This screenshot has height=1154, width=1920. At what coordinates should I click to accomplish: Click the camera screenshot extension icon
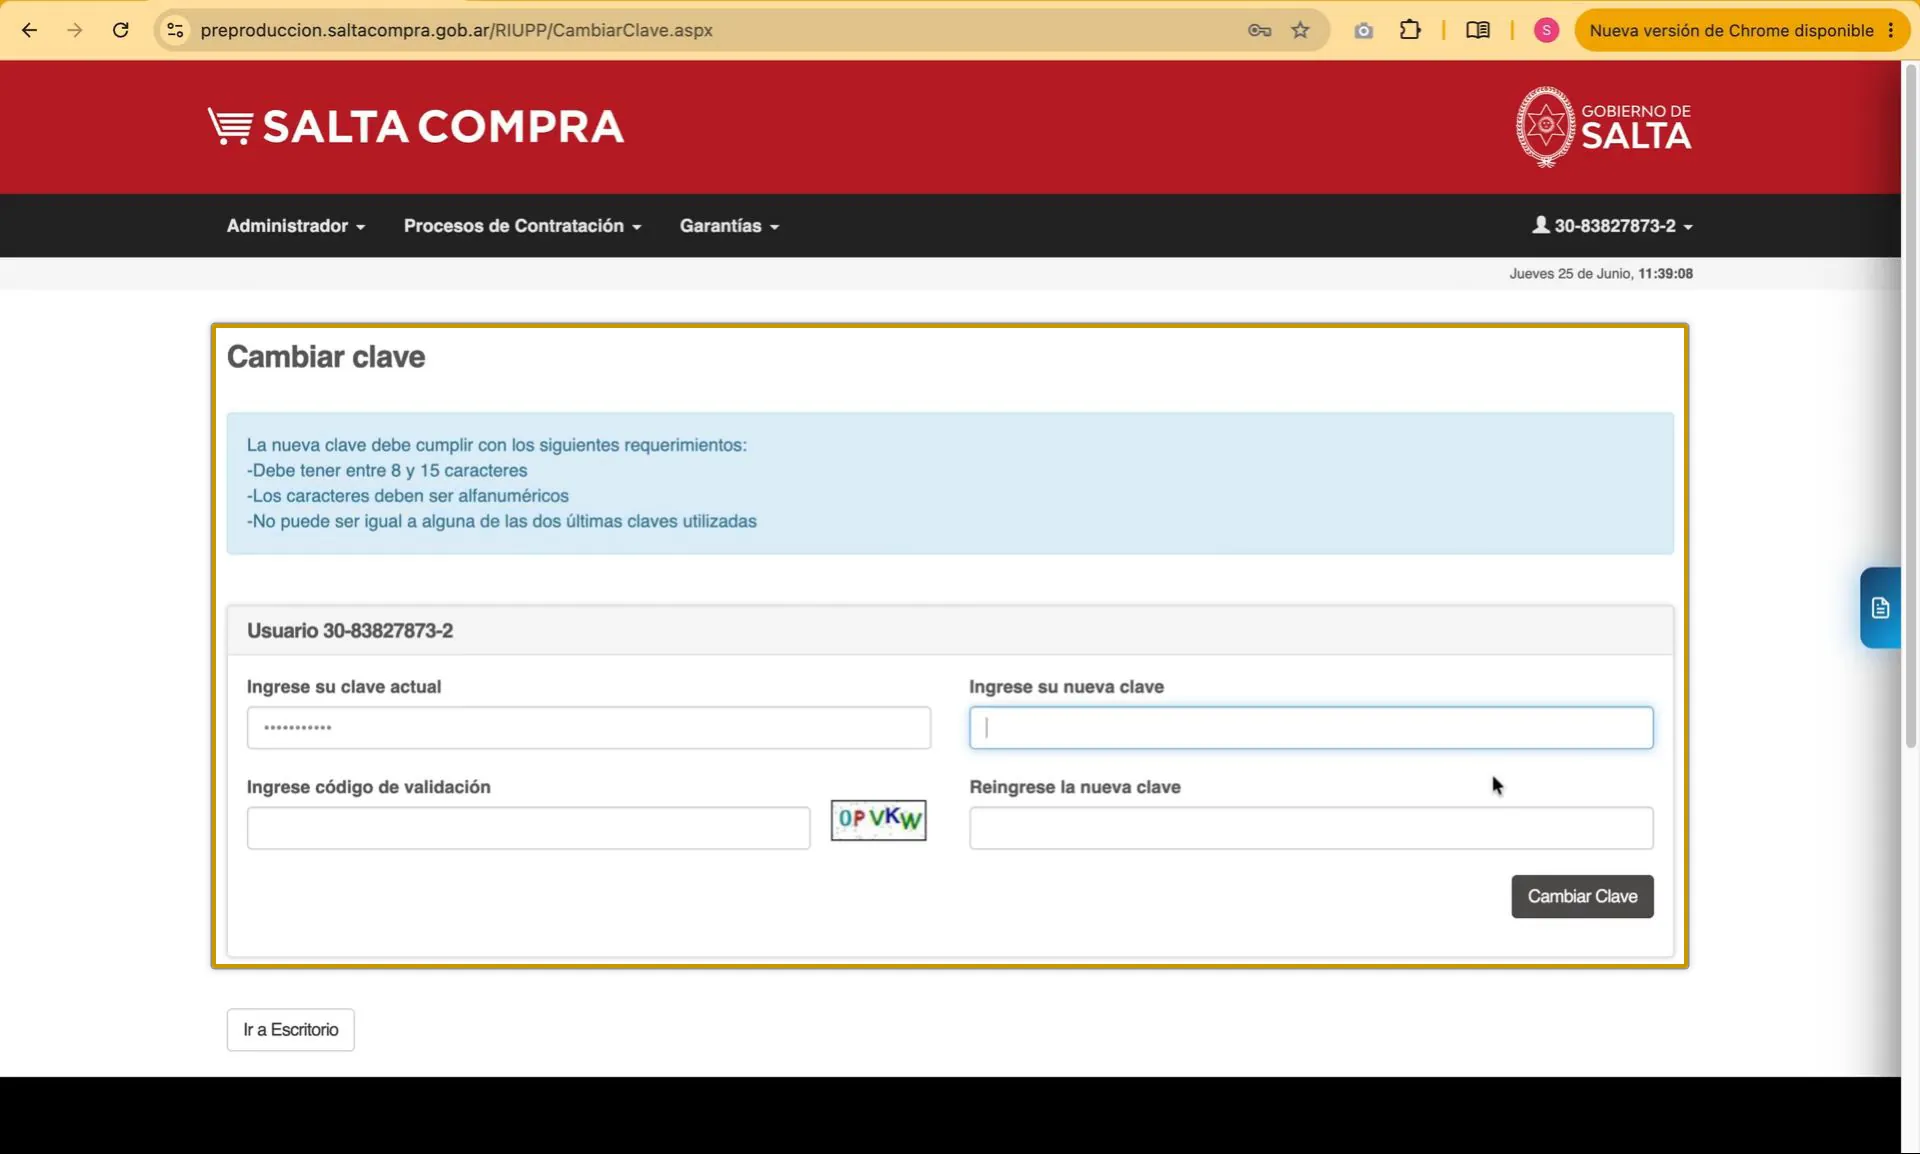click(x=1363, y=31)
